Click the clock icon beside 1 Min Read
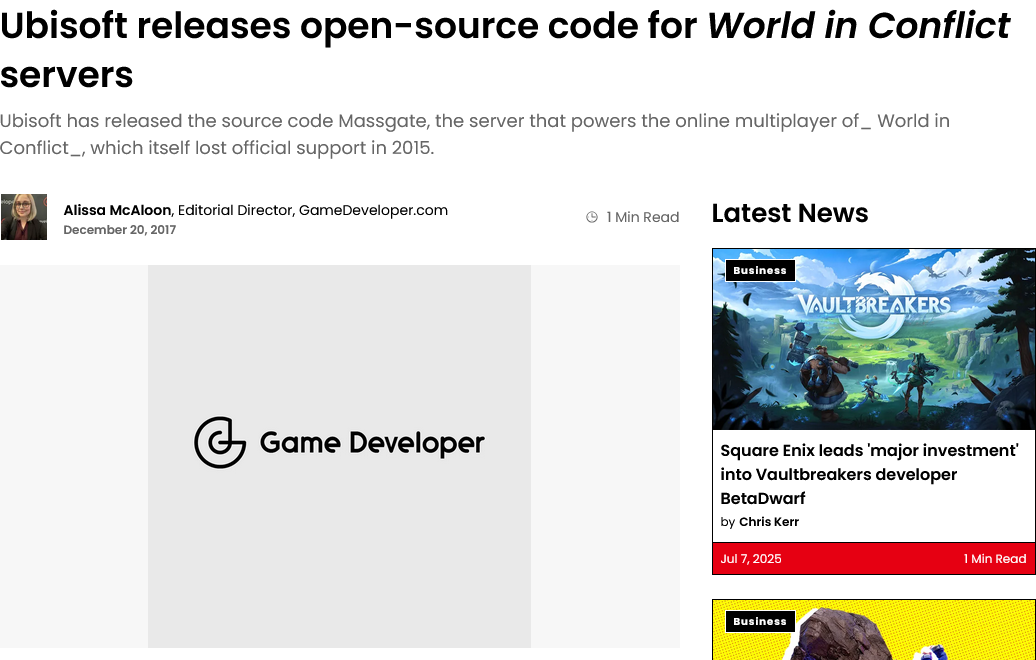The image size is (1036, 660). pyautogui.click(x=592, y=217)
